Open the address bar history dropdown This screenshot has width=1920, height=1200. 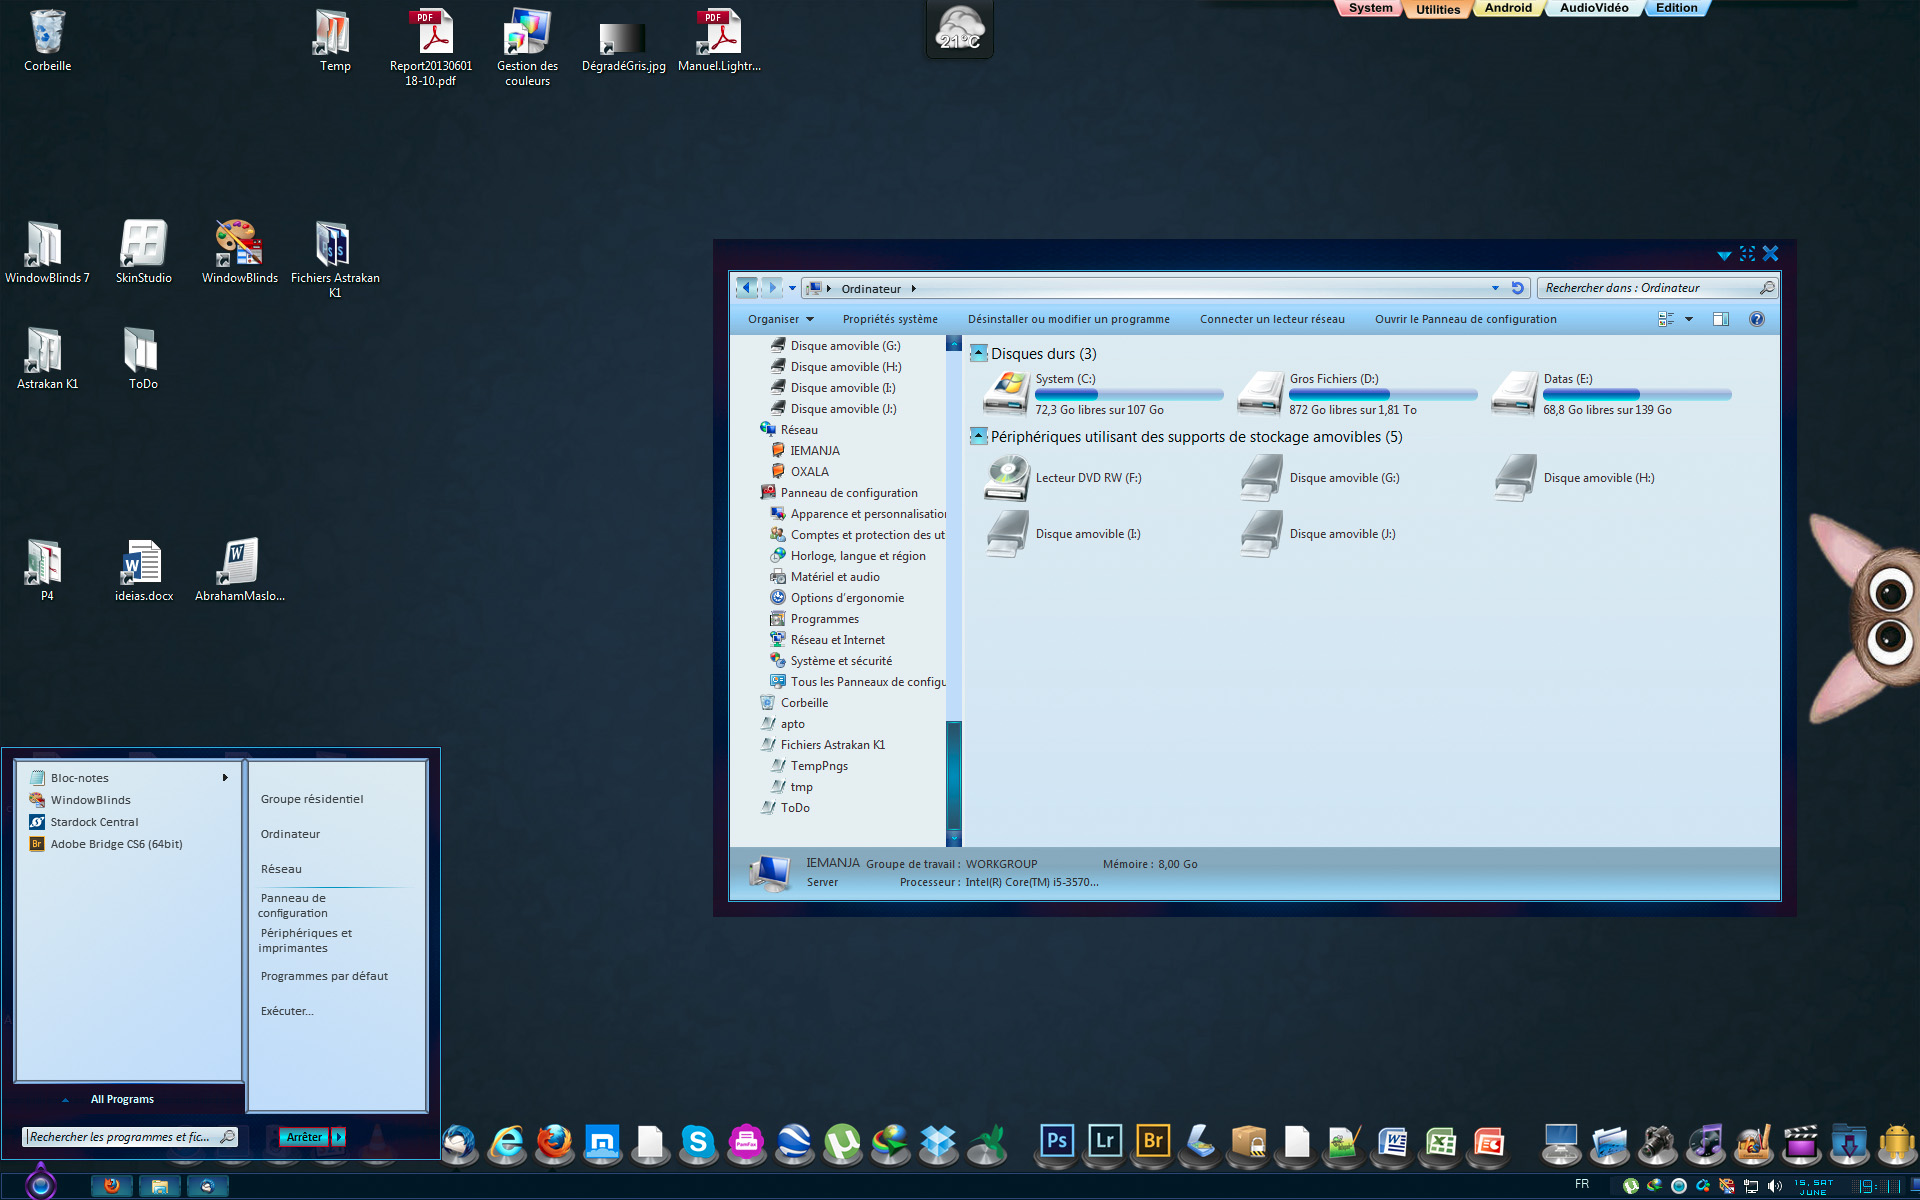[1495, 288]
